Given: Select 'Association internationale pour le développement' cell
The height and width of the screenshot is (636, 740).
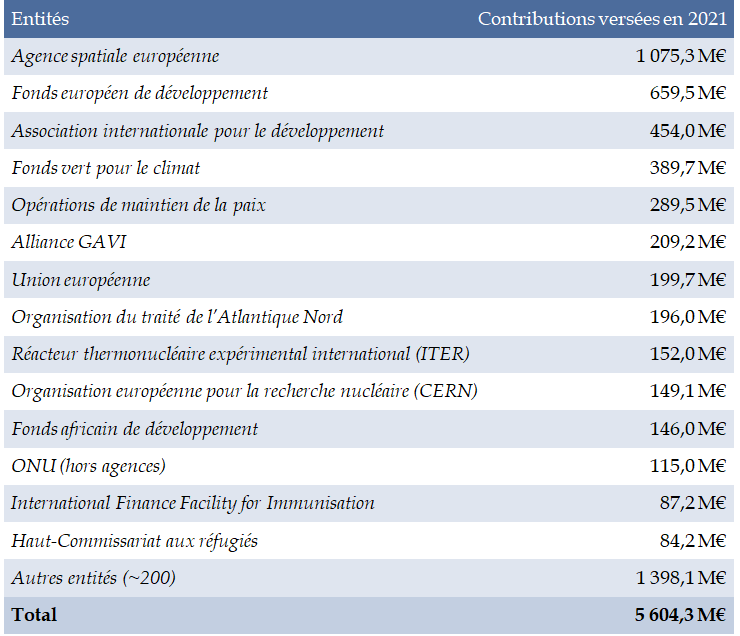Looking at the screenshot, I should (197, 131).
